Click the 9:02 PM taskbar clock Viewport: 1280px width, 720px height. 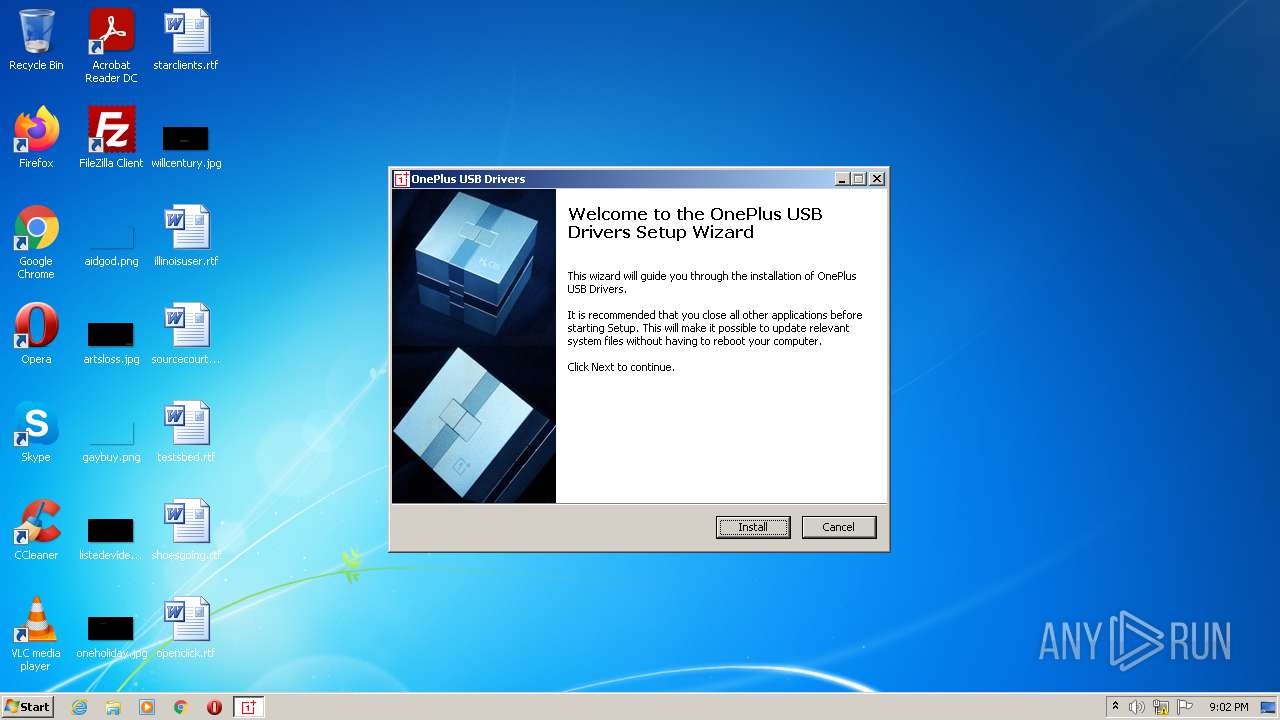(x=1228, y=707)
